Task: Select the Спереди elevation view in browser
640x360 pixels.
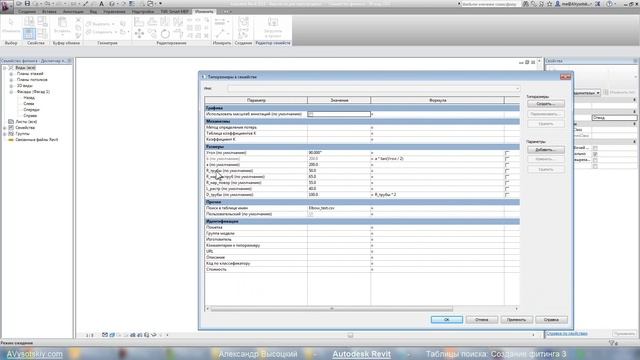Action: tap(31, 110)
